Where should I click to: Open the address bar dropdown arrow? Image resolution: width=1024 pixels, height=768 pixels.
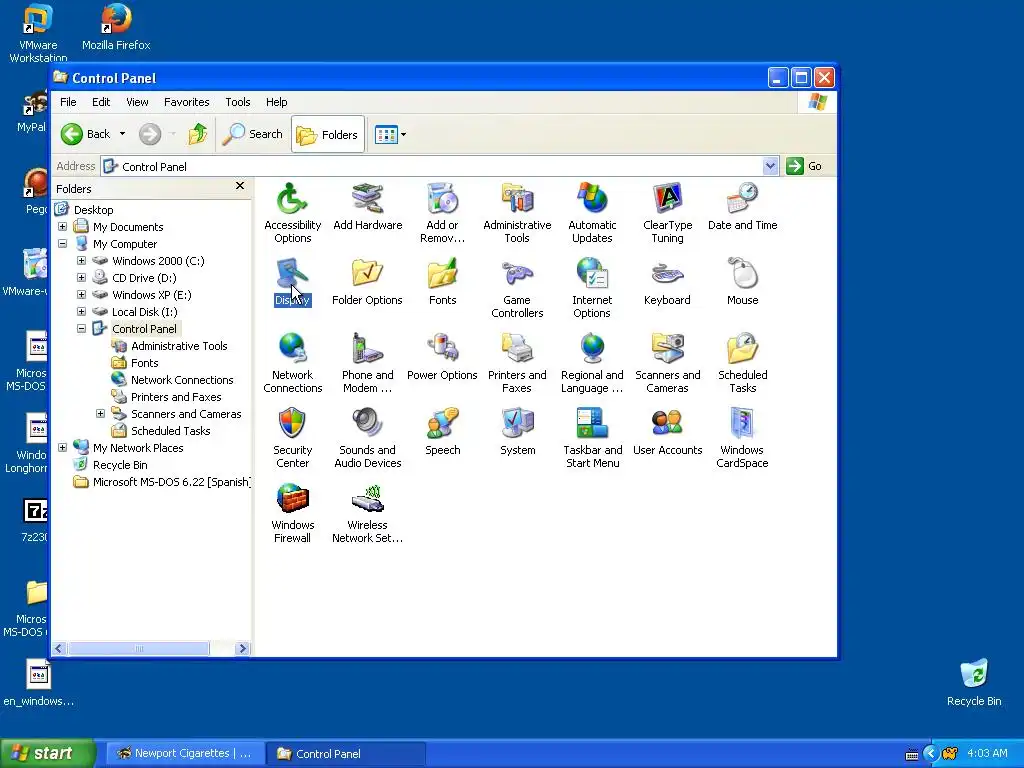click(770, 166)
